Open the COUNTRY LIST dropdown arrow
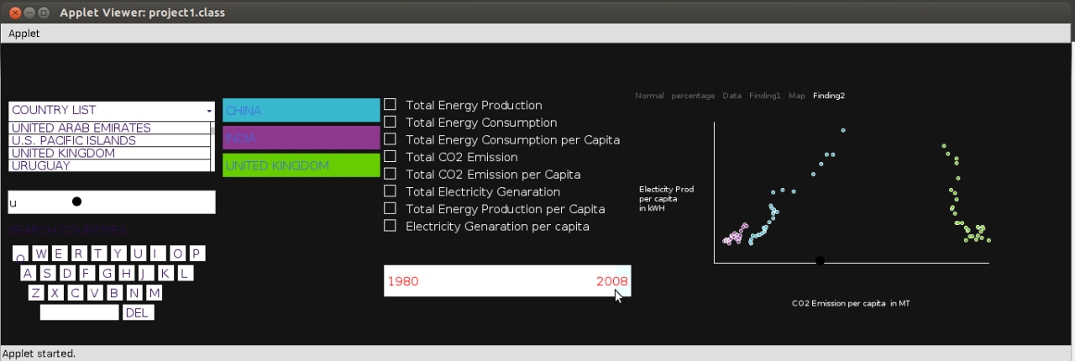 click(208, 110)
